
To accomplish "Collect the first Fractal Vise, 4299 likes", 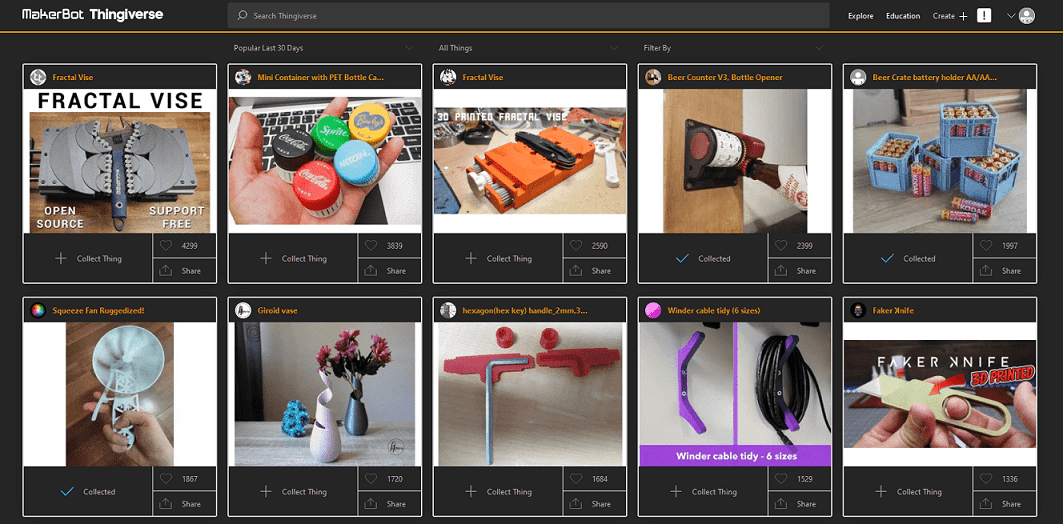I will 87,258.
